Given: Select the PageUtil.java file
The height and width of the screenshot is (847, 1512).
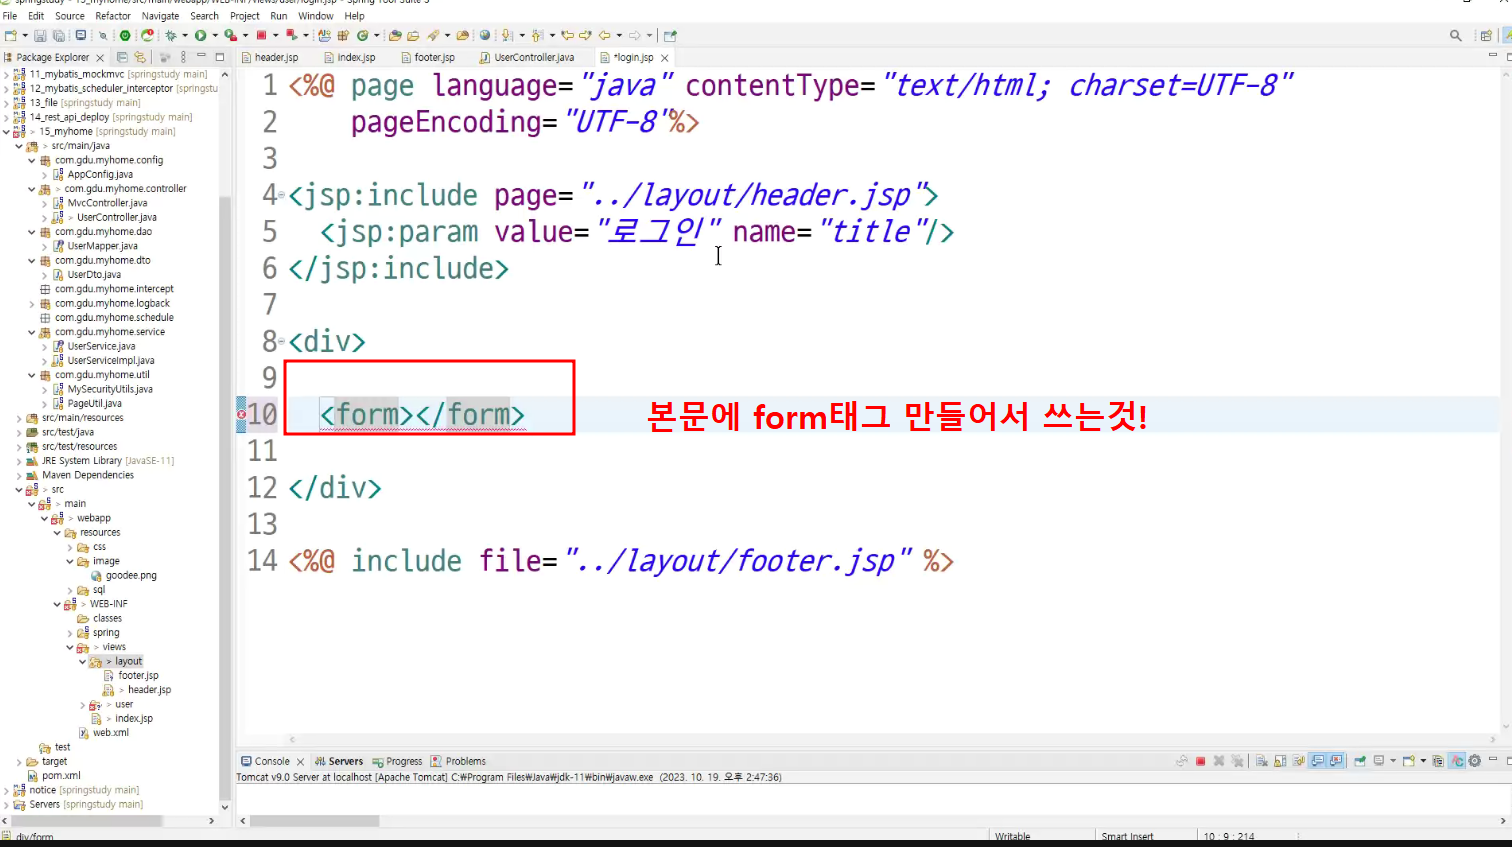Looking at the screenshot, I should click(94, 404).
